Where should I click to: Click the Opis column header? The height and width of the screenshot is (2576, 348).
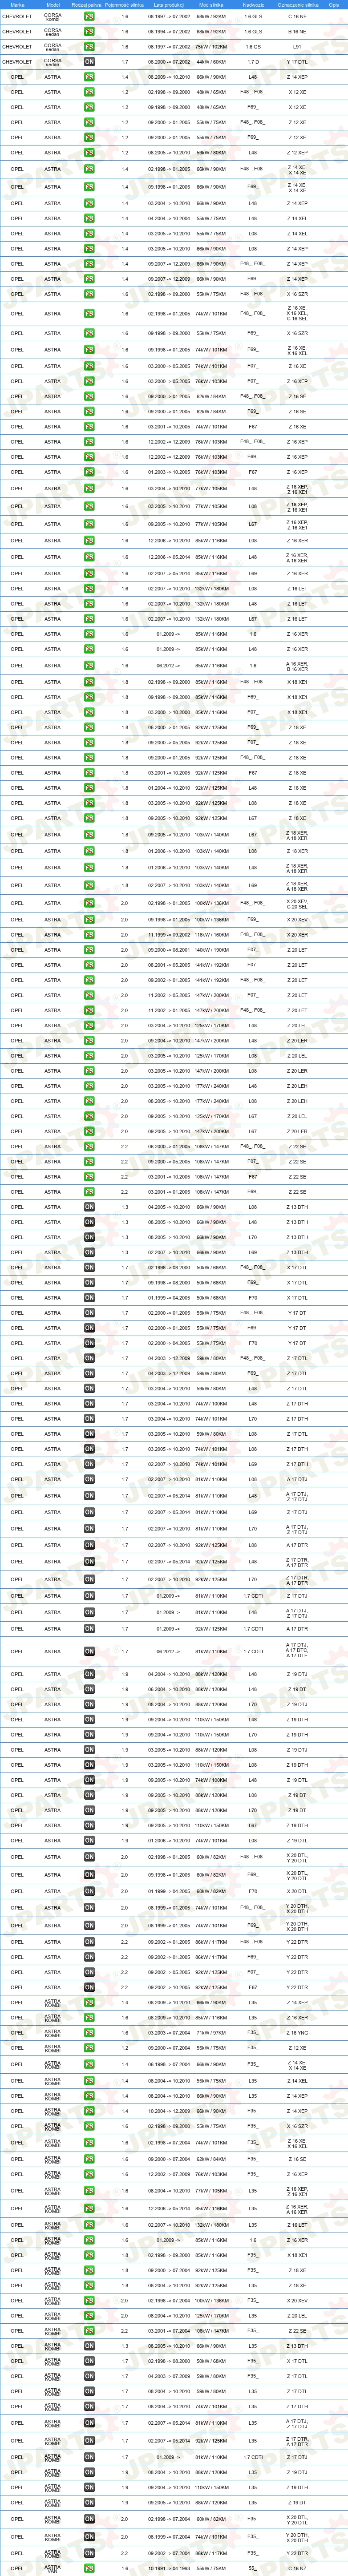point(334,5)
